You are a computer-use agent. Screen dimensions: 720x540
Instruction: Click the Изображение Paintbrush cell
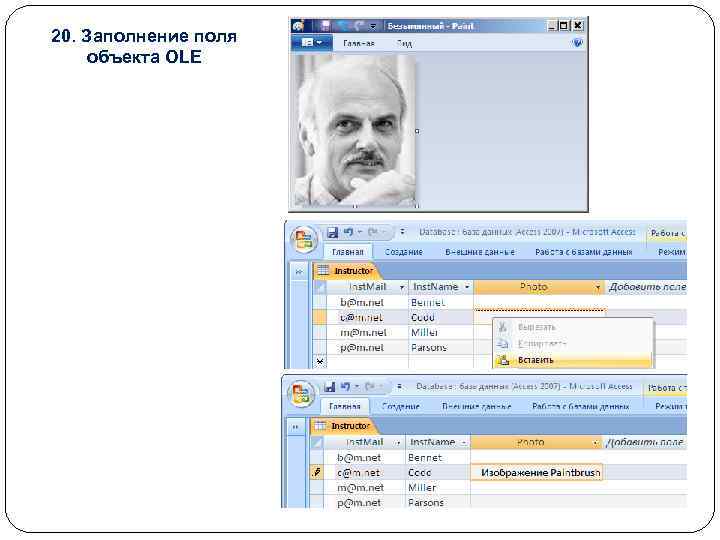[x=537, y=472]
